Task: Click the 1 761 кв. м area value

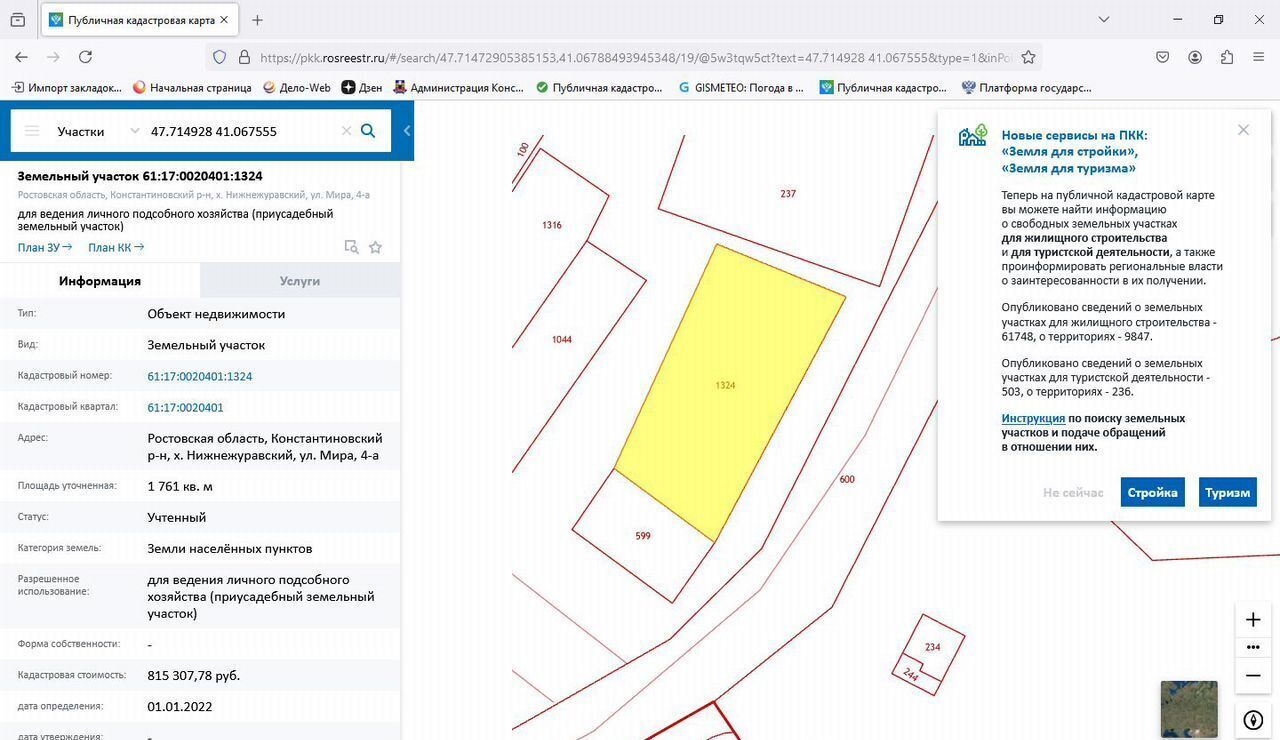Action: [x=180, y=487]
